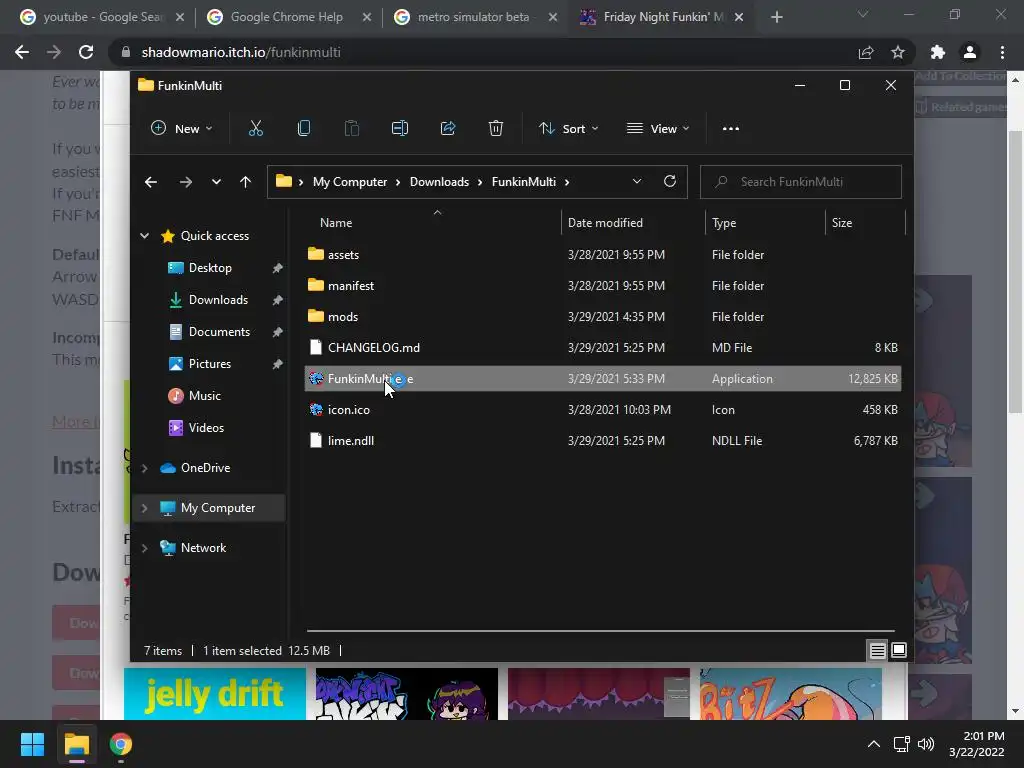Select Pictures in the navigation pane

coord(210,364)
